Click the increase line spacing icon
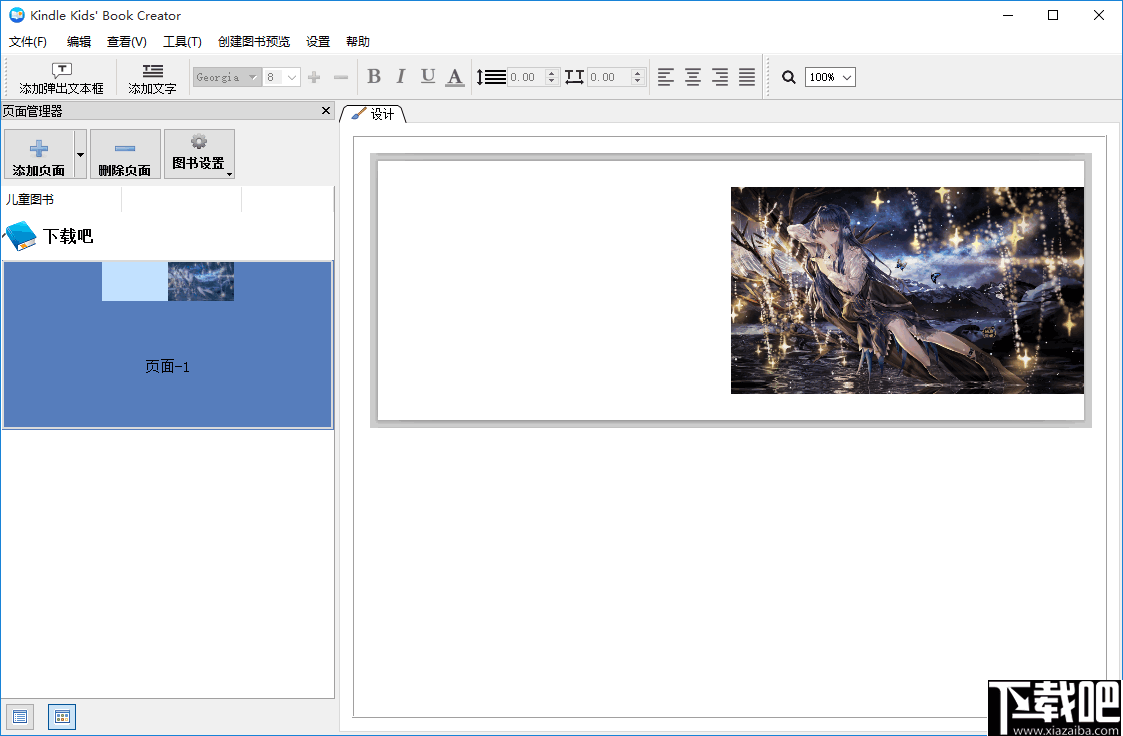Viewport: 1123px width, 736px height. point(490,76)
